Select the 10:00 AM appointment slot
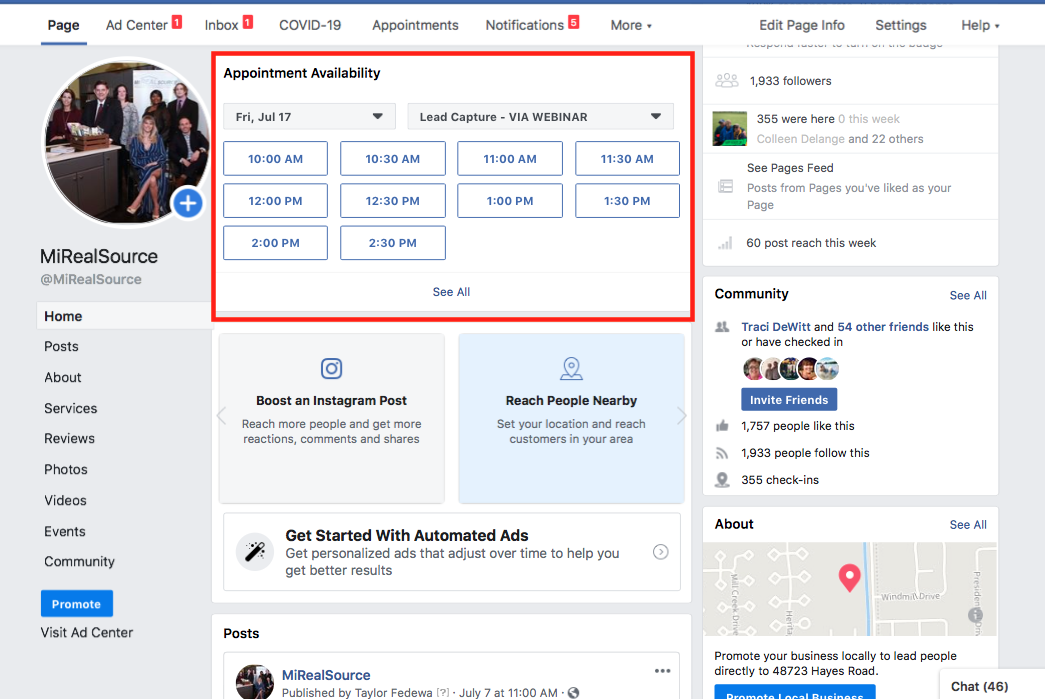 [x=275, y=159]
